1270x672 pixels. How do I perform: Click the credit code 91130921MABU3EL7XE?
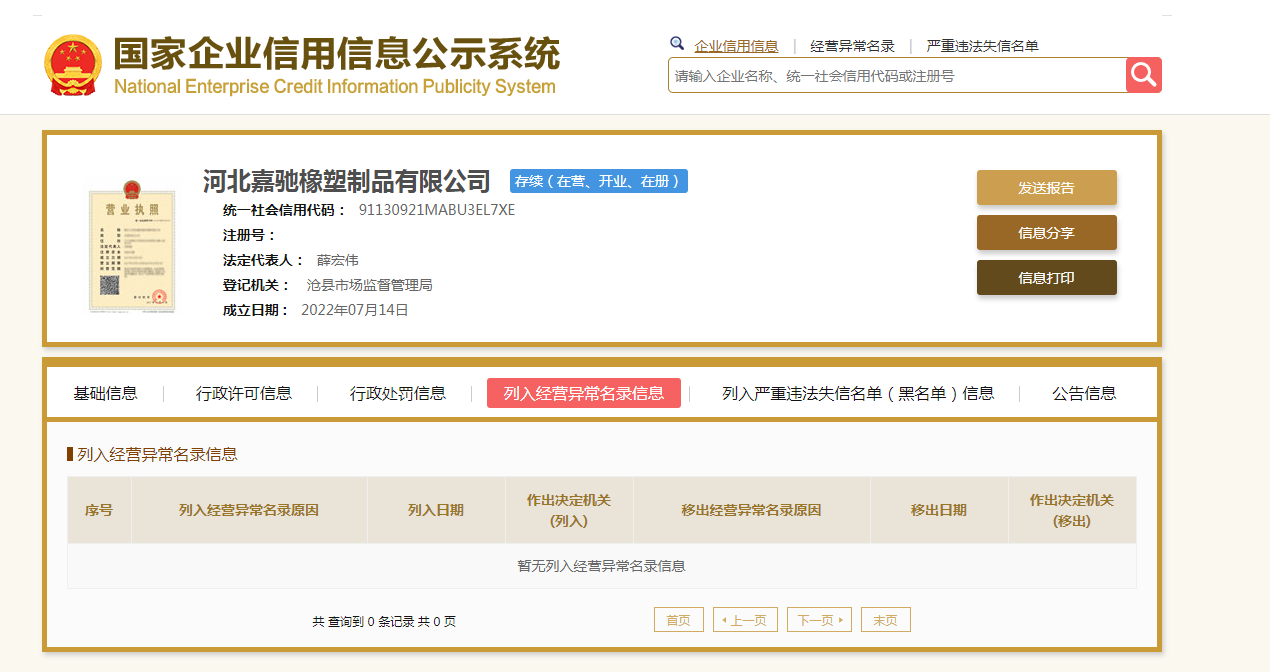click(x=437, y=210)
